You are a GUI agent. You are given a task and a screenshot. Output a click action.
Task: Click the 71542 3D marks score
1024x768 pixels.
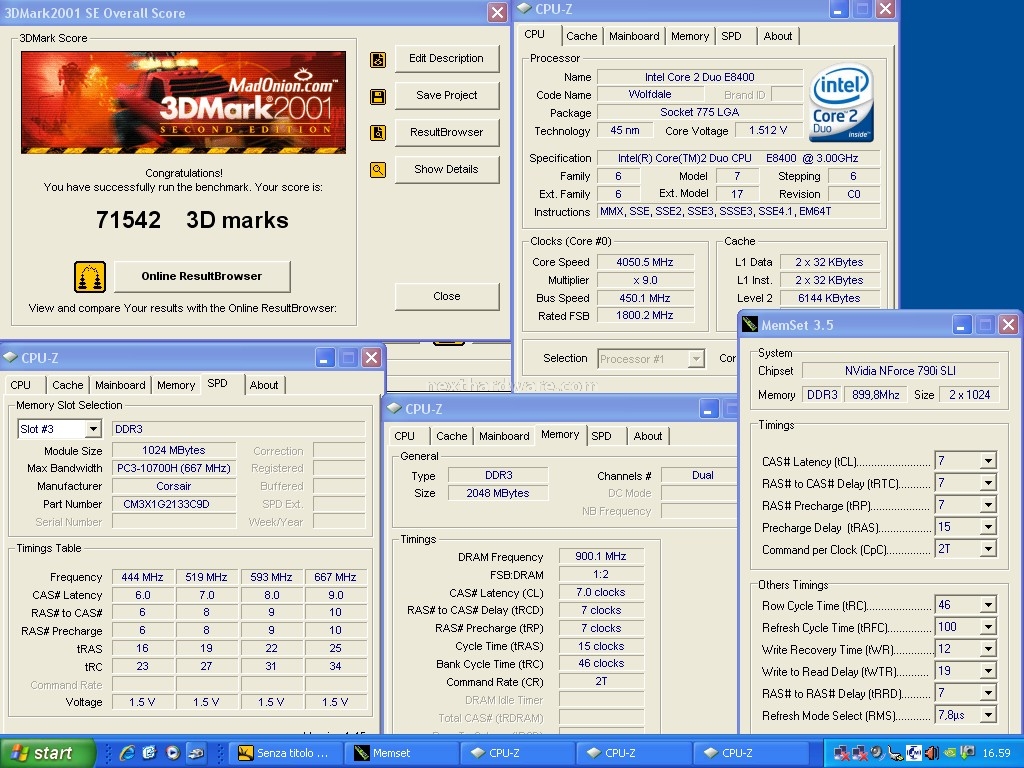192,220
